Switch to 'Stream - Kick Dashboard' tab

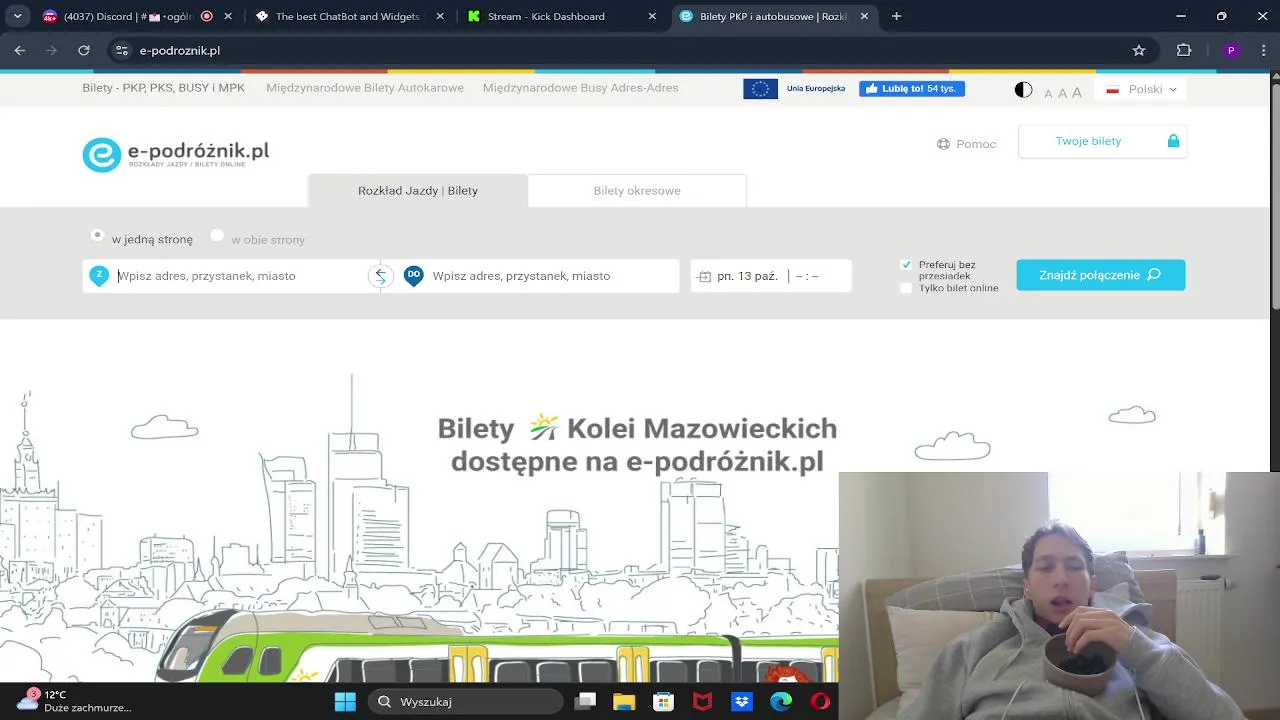coord(562,16)
